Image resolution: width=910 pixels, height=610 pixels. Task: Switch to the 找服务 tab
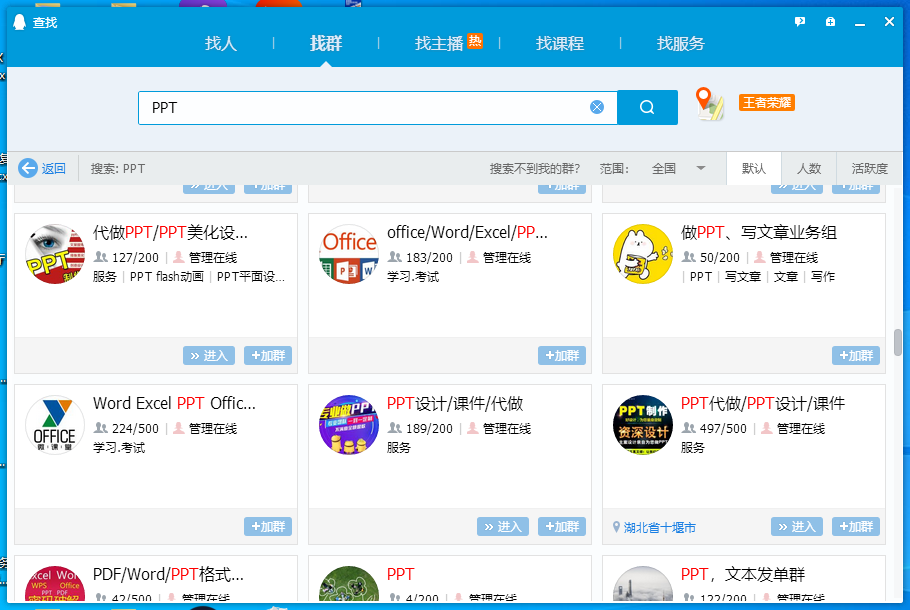(x=681, y=44)
